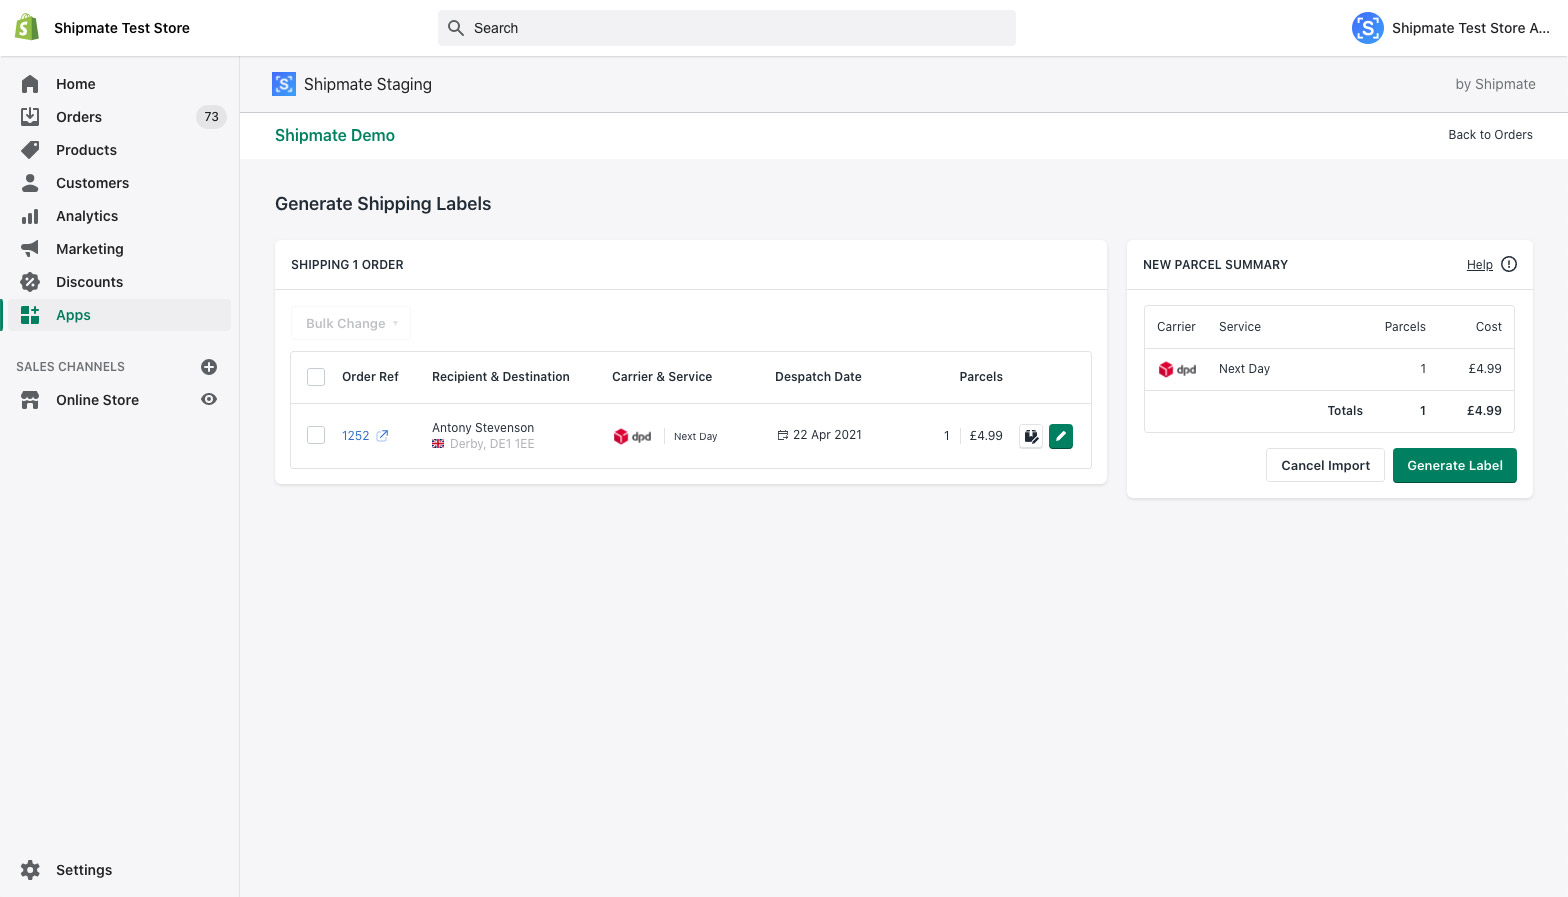Click the Carrier & Service column header

click(x=662, y=377)
